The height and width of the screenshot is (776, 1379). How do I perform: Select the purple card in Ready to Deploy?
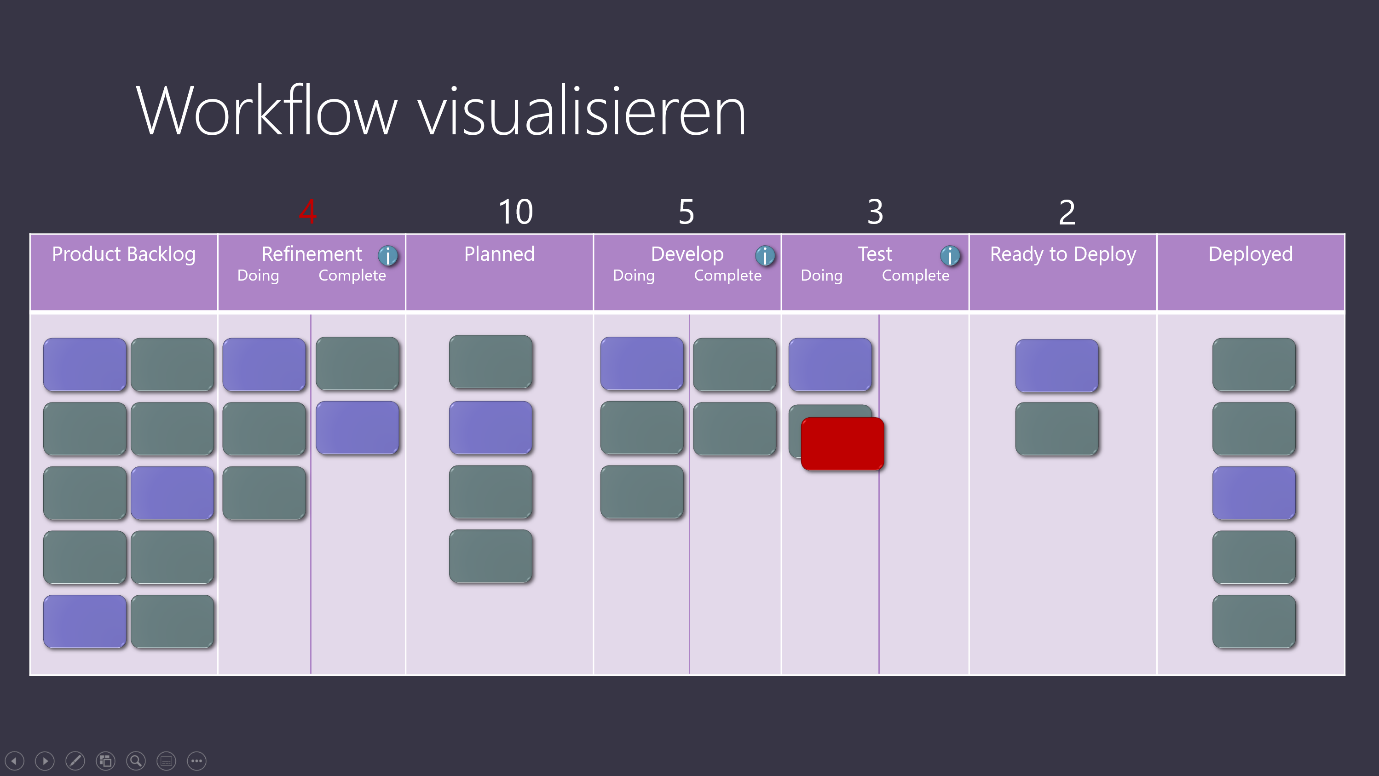[x=1057, y=365]
